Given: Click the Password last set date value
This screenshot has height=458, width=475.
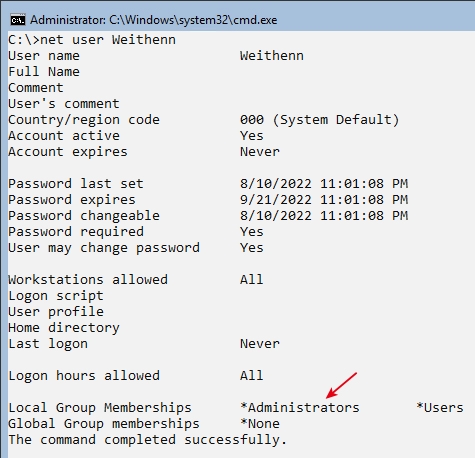Looking at the screenshot, I should (324, 184).
